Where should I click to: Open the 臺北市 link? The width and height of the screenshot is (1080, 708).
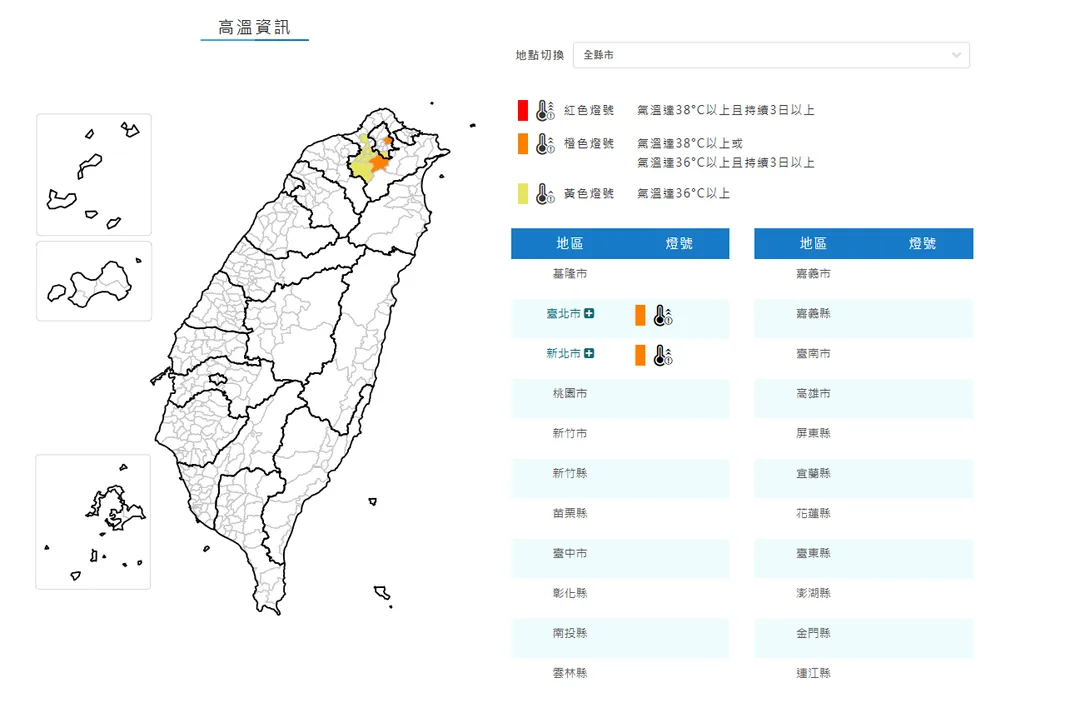(563, 313)
